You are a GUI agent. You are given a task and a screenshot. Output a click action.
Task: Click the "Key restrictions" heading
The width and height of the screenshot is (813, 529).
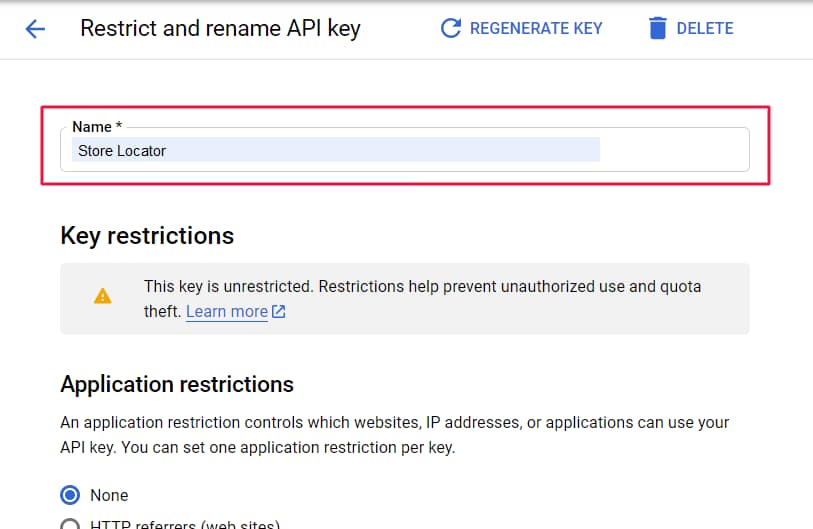click(x=147, y=236)
